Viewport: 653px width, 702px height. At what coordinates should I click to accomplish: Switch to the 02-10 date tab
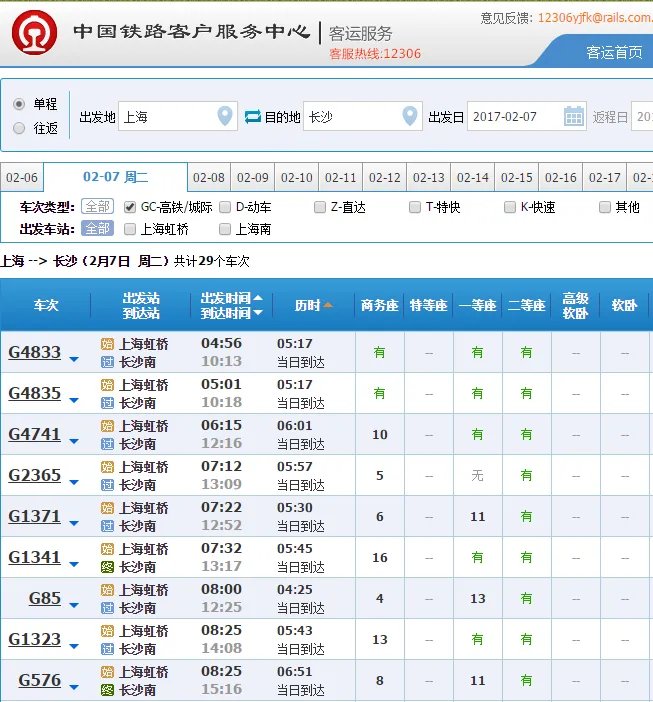(296, 177)
